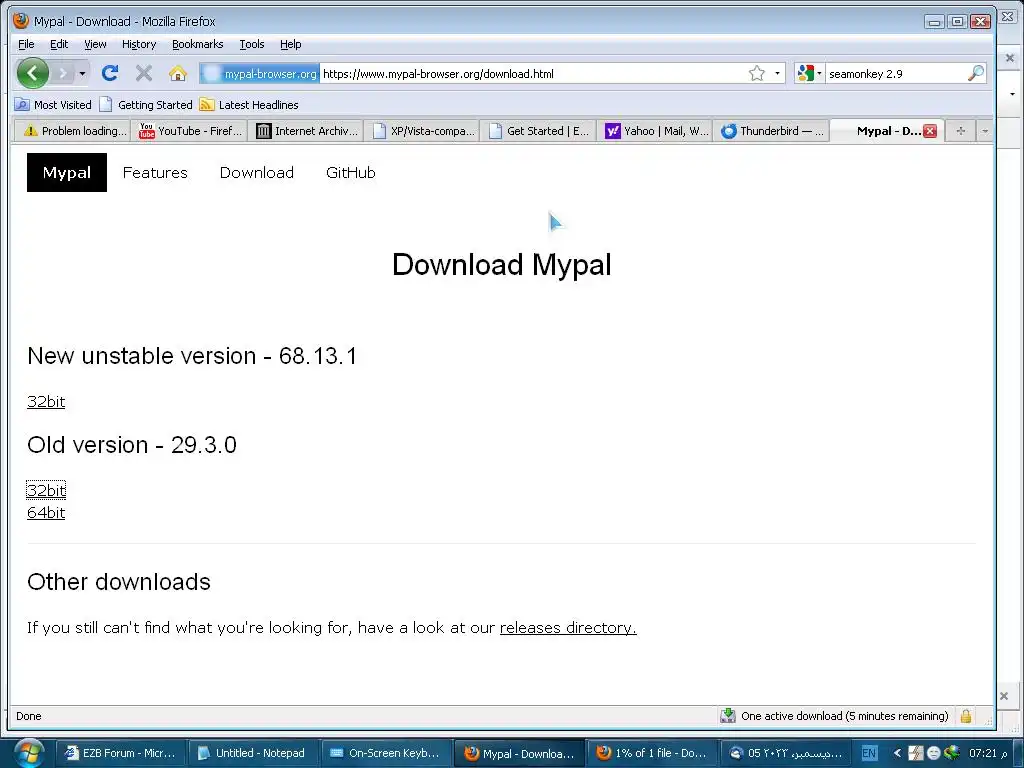This screenshot has height=768, width=1024.
Task: Click the Mypal logo nav button
Action: pos(67,172)
